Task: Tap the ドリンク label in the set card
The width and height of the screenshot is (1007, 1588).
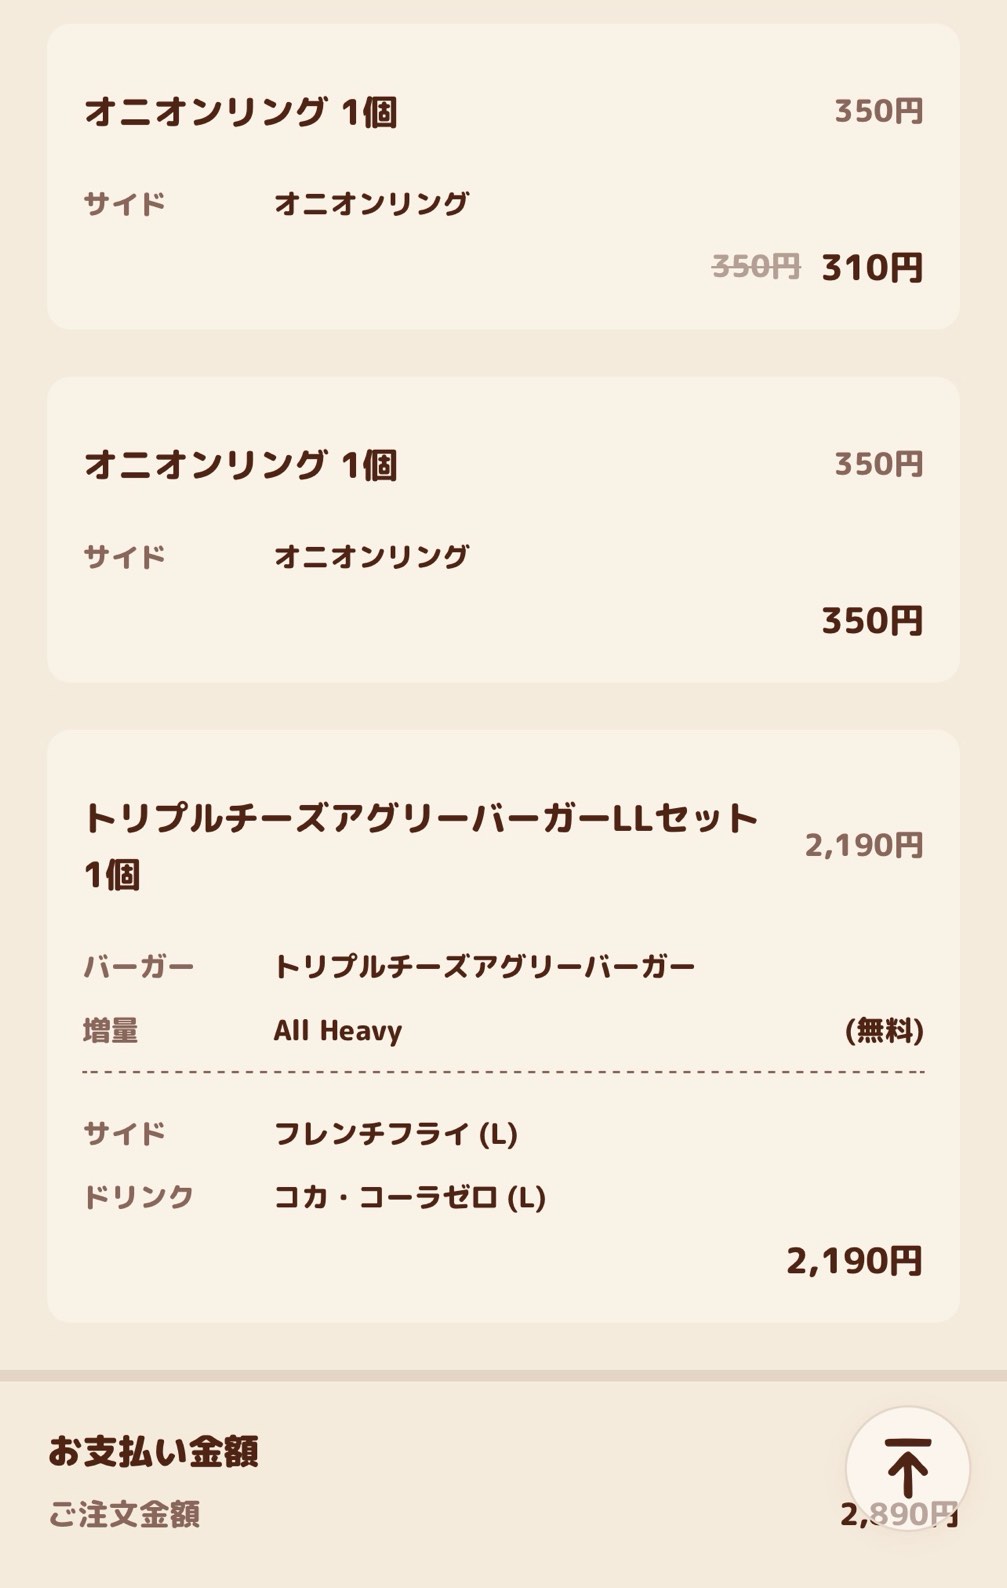Action: 138,1197
